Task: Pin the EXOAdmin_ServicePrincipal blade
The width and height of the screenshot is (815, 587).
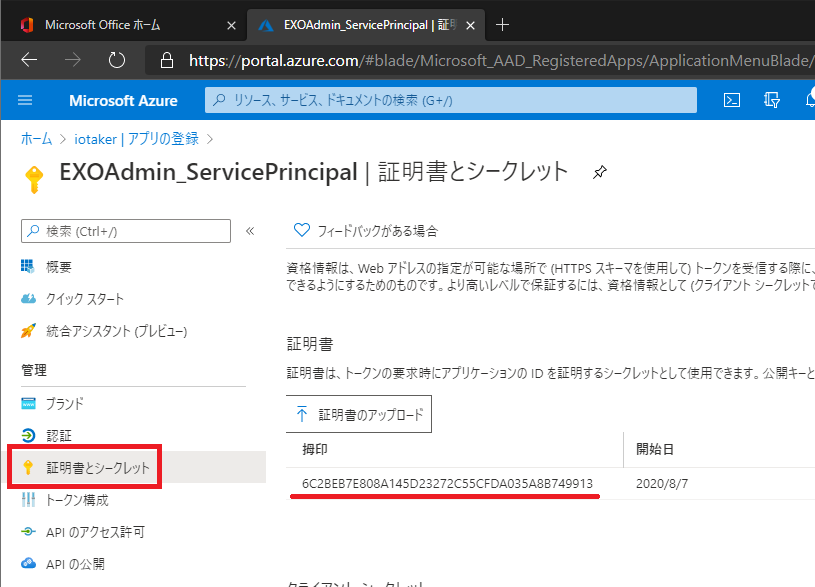Action: (x=599, y=172)
